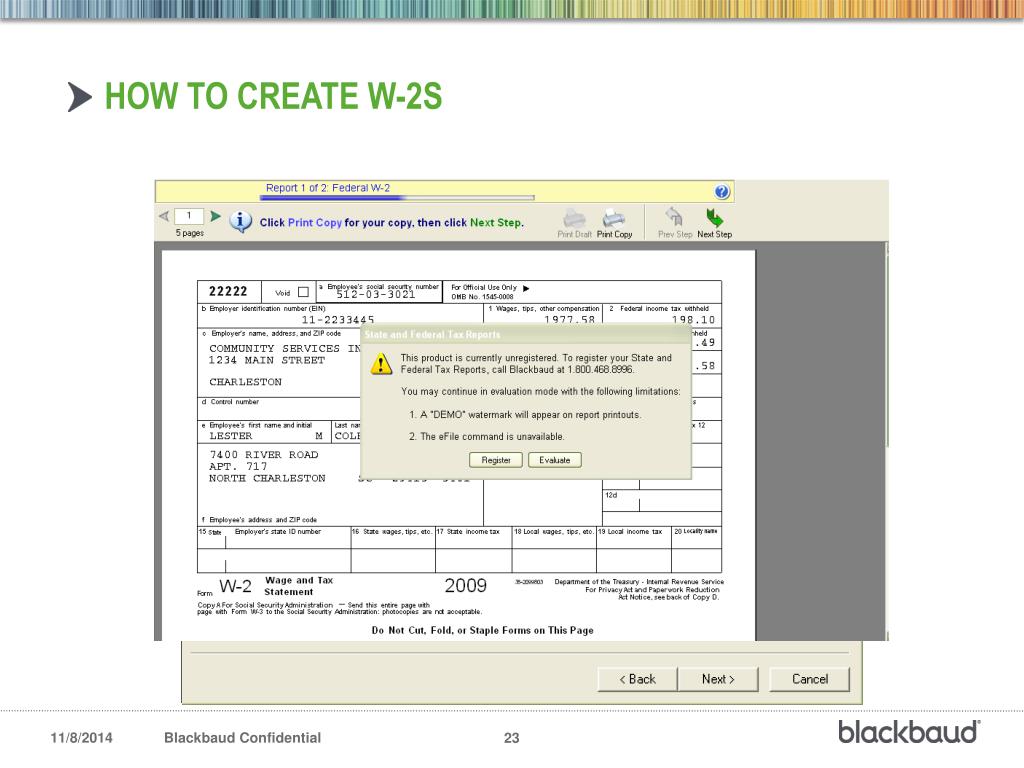Go to next page with green arrow
1024x768 pixels.
215,216
